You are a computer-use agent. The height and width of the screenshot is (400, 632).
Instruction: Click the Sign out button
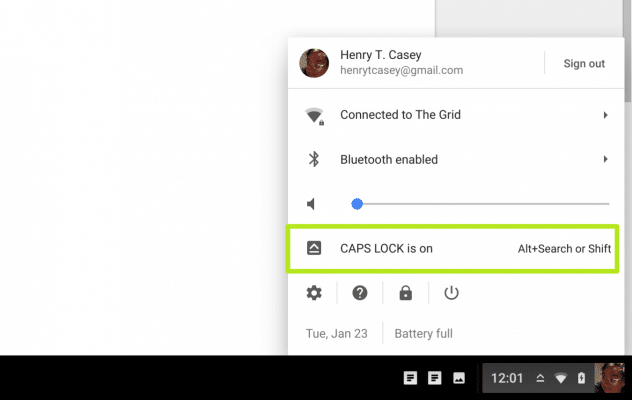coord(583,64)
